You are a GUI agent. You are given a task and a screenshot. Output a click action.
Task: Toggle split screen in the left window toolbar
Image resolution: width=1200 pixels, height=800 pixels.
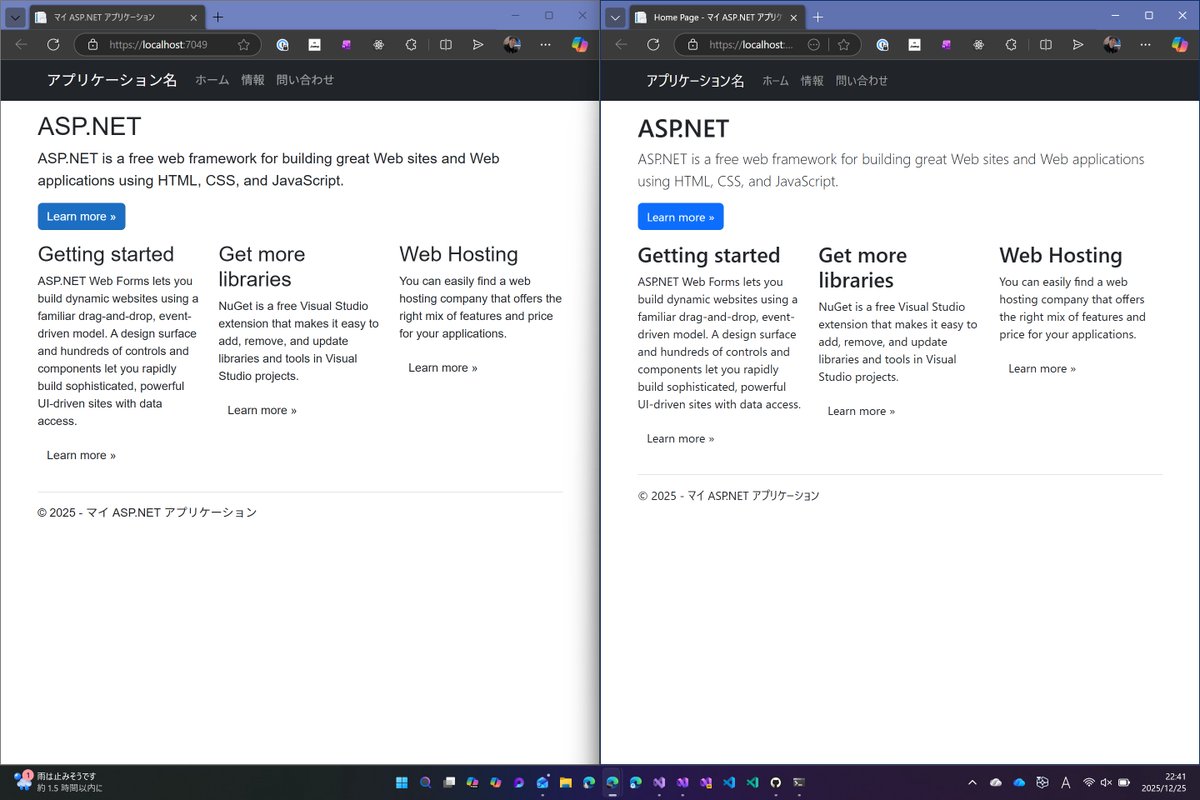point(446,45)
